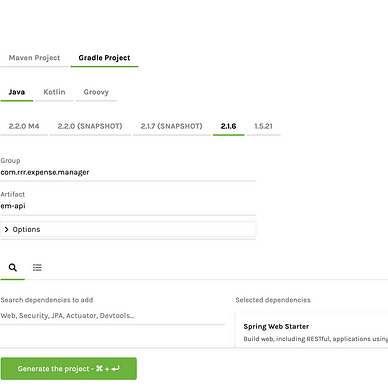Image resolution: width=388 pixels, height=388 pixels.
Task: Click the Artifact input field
Action: 128,206
